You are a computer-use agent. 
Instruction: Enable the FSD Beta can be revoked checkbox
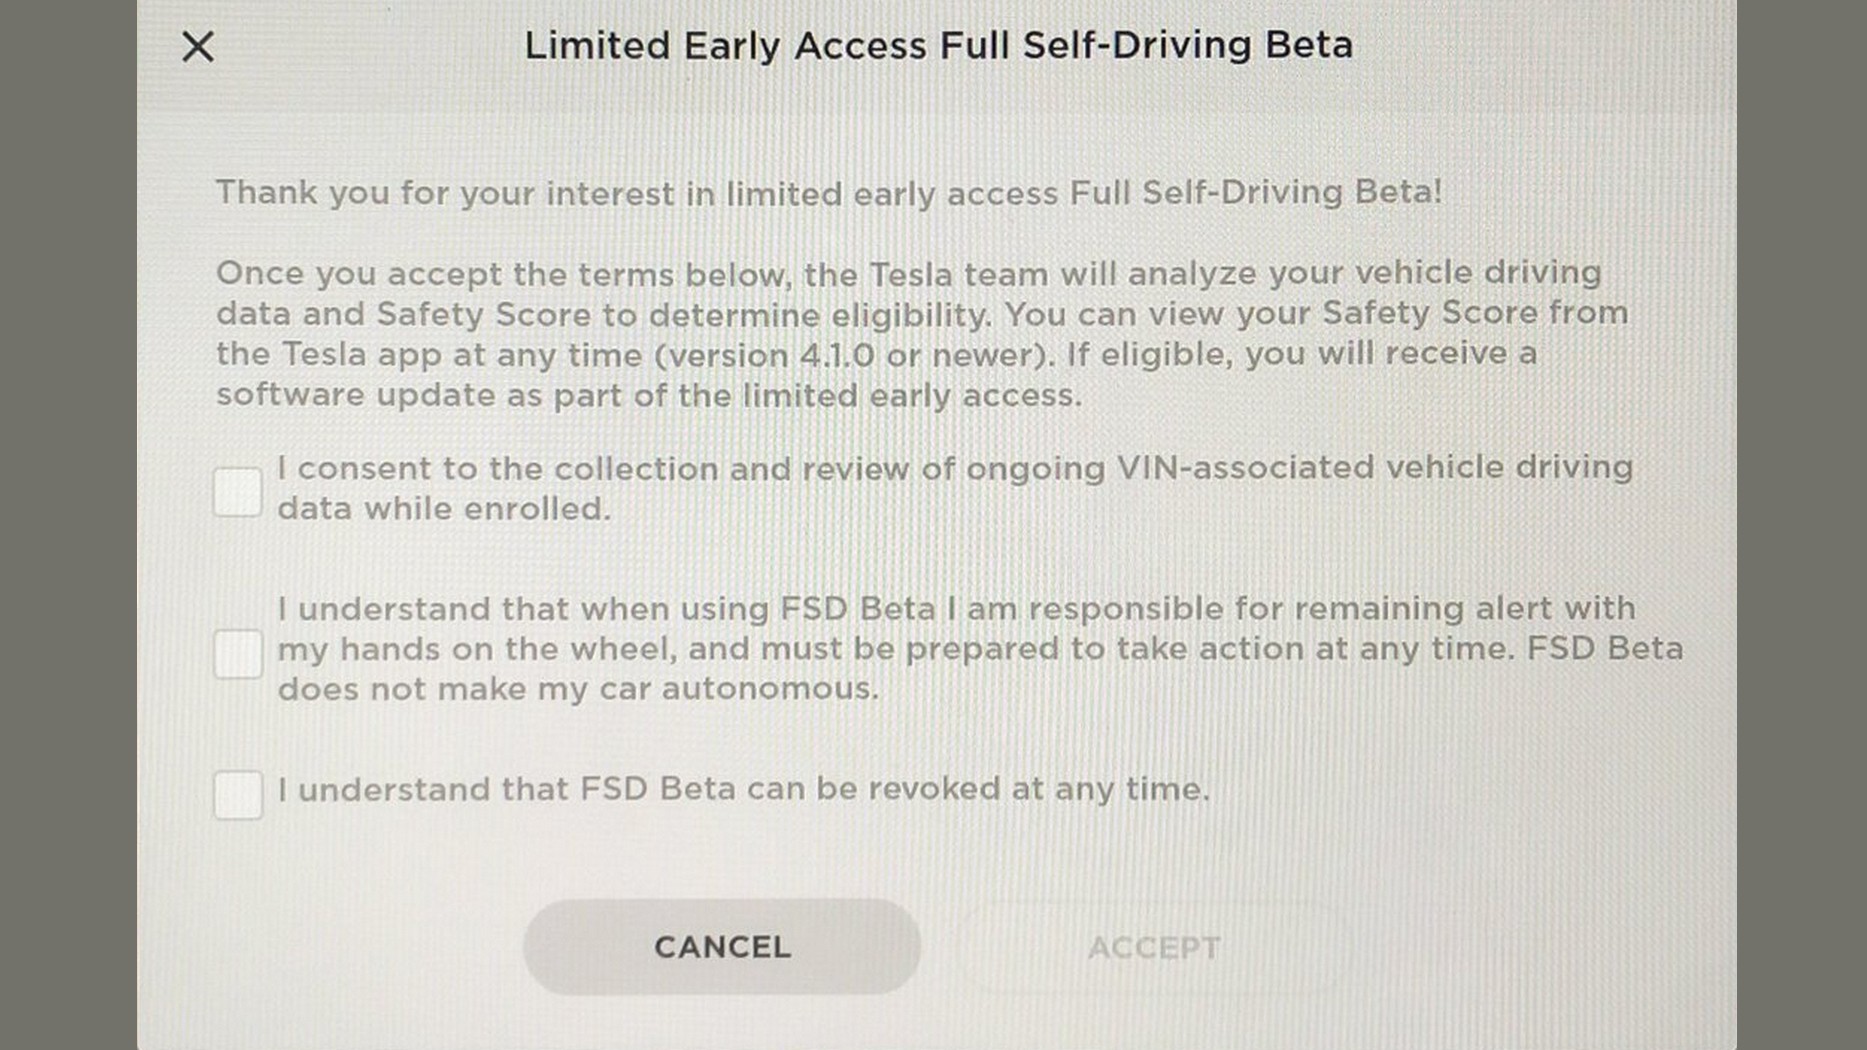click(238, 795)
